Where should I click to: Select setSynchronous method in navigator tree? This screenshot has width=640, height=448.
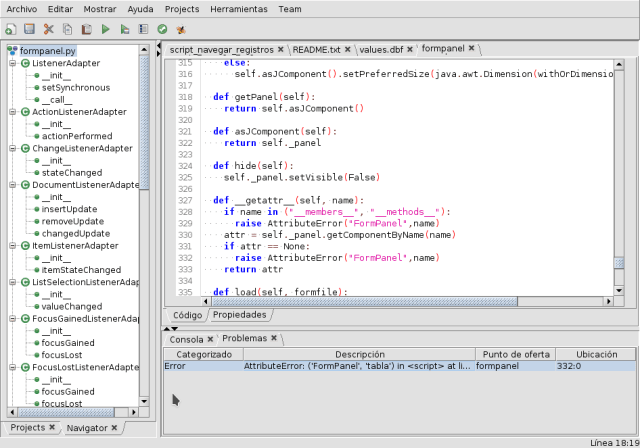(76, 88)
